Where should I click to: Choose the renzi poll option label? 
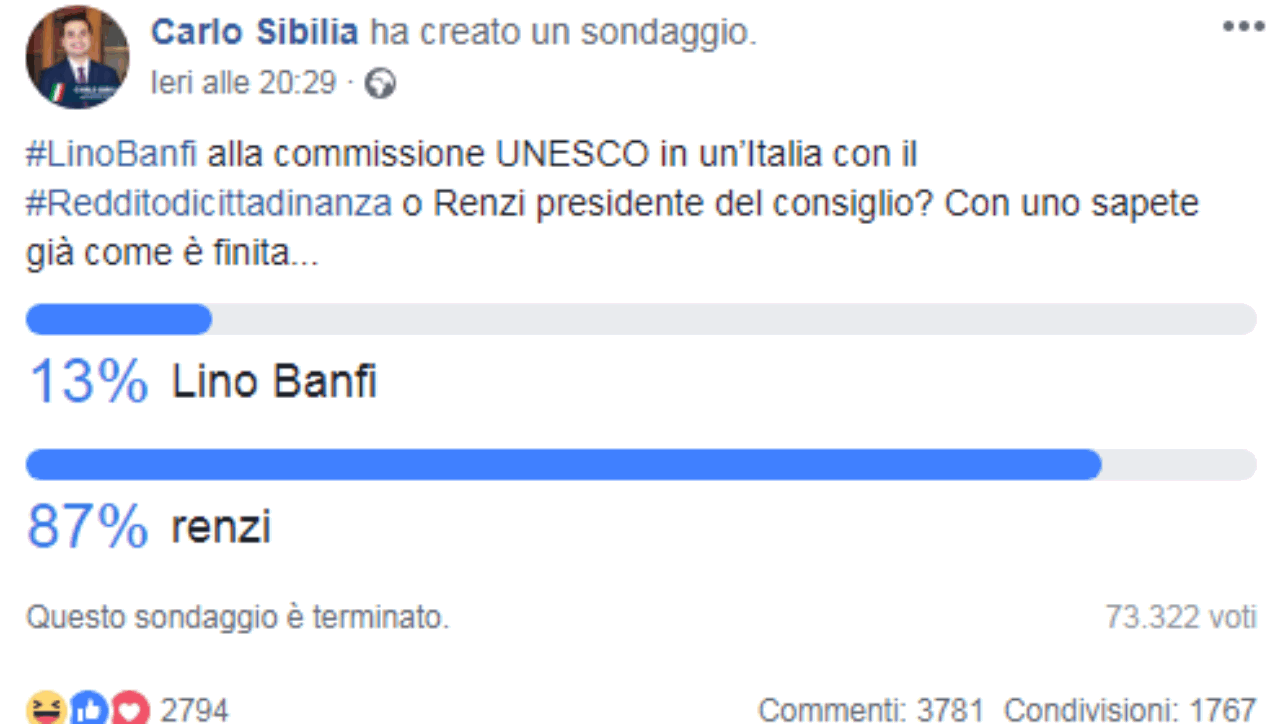(221, 527)
